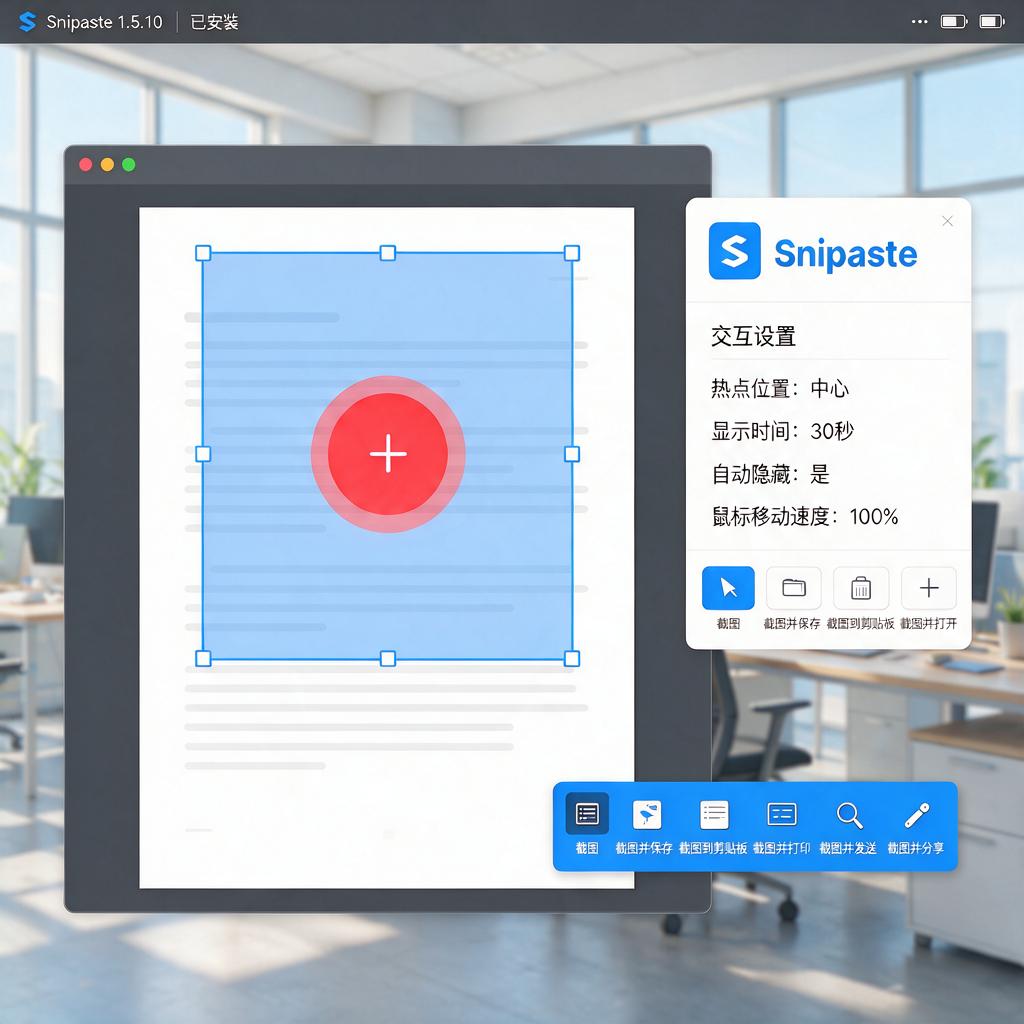Screen dimensions: 1024x1024
Task: Click the selection's left-middle edge handle
Action: coord(203,454)
